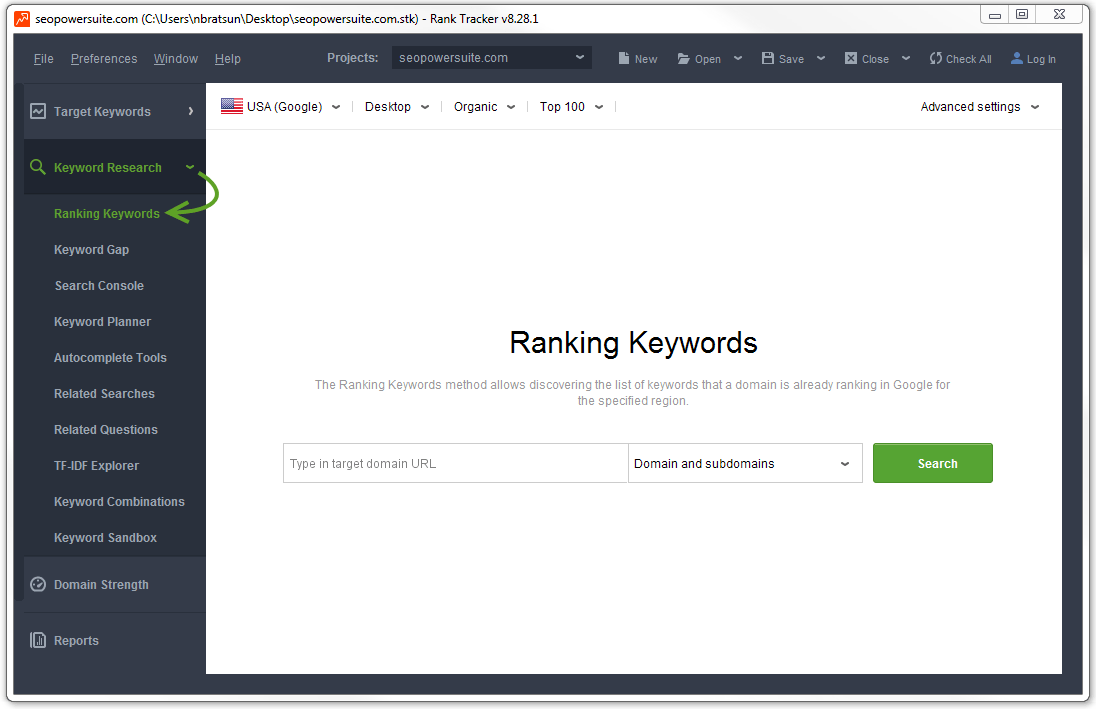
Task: Minimize the Rank Tracker window
Action: (995, 15)
